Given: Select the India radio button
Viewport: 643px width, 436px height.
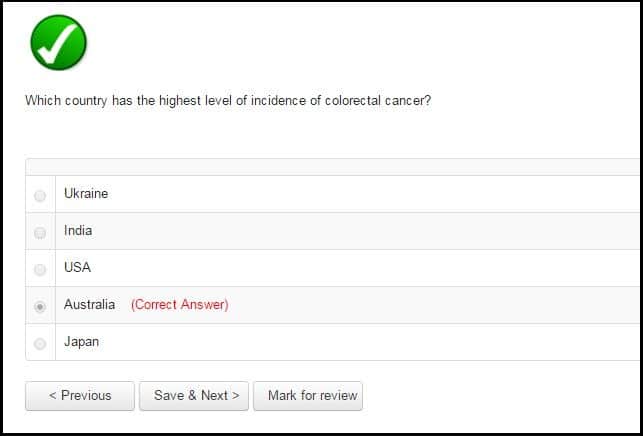Looking at the screenshot, I should click(40, 233).
